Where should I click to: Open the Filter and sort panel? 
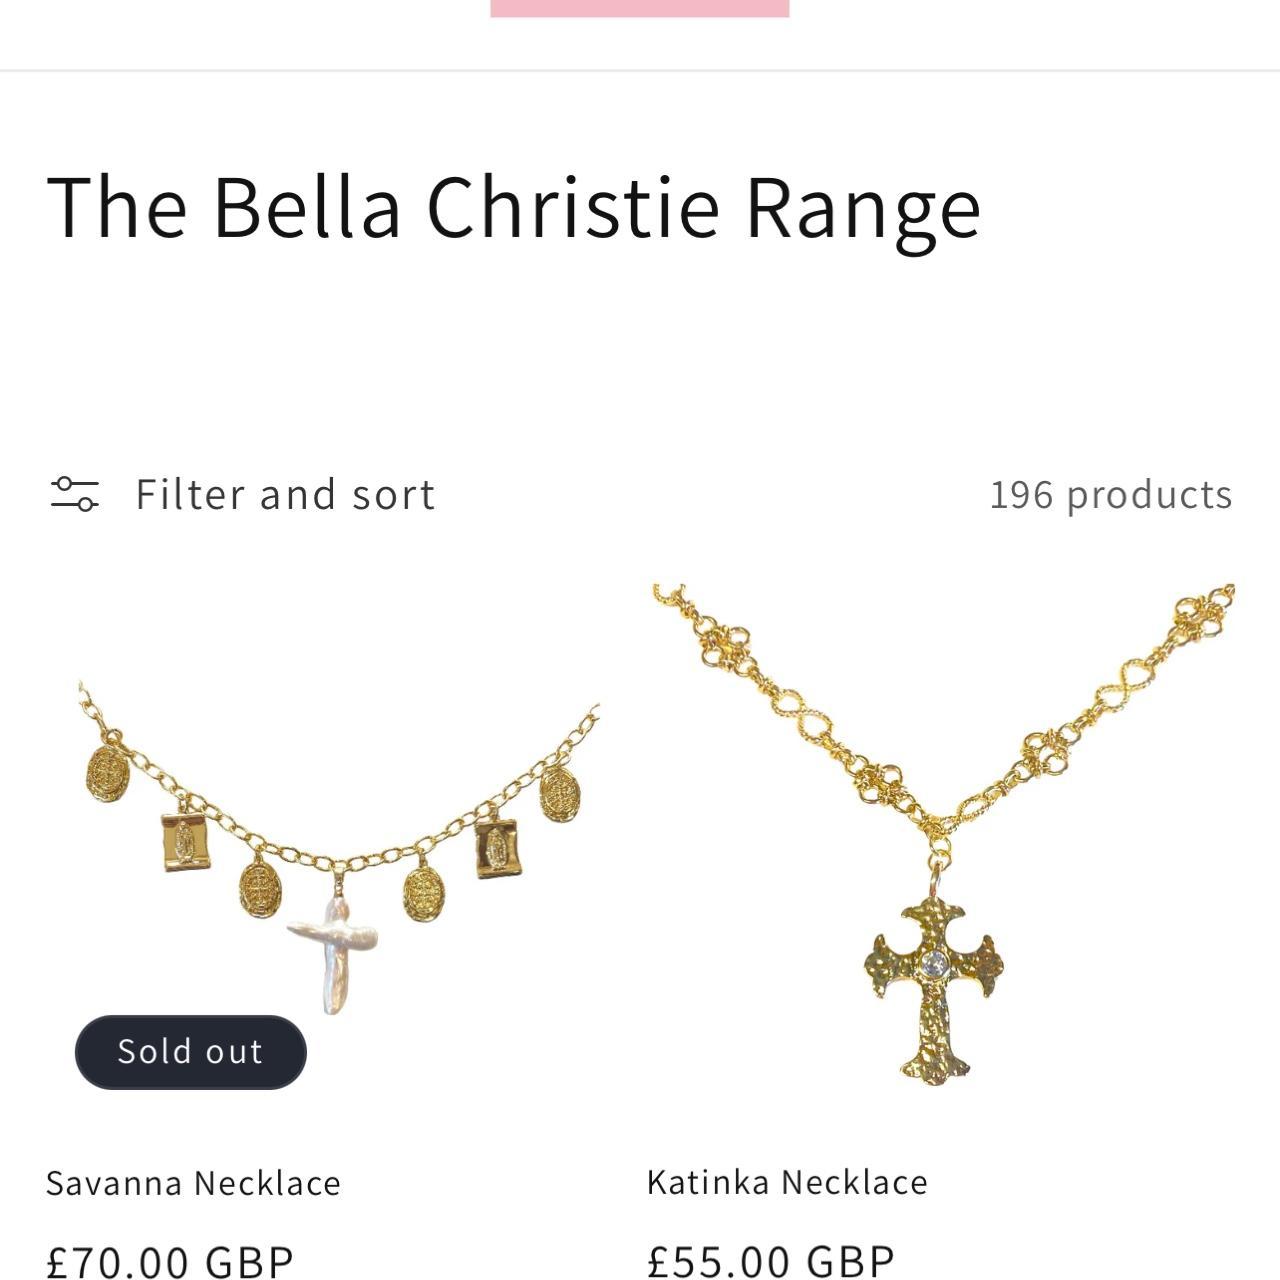285,494
